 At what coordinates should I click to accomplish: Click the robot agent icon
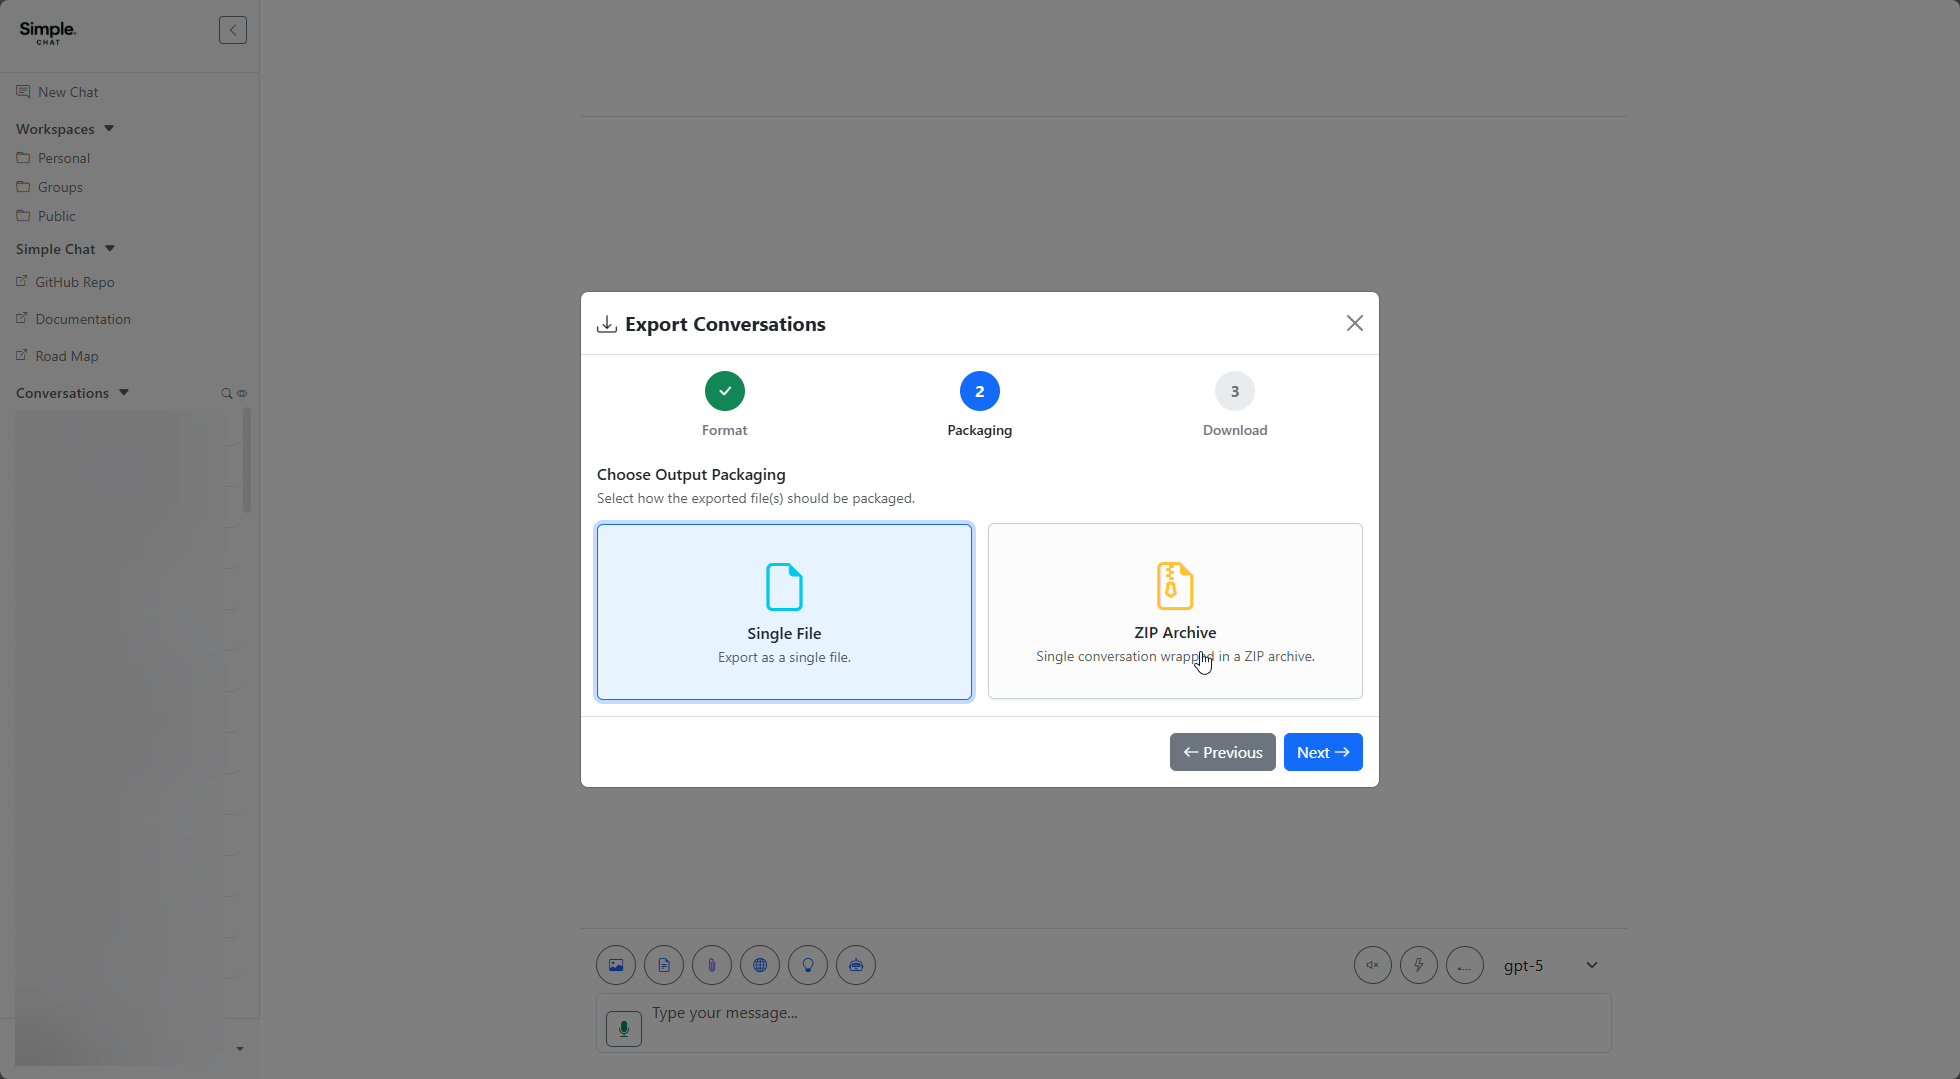856,965
